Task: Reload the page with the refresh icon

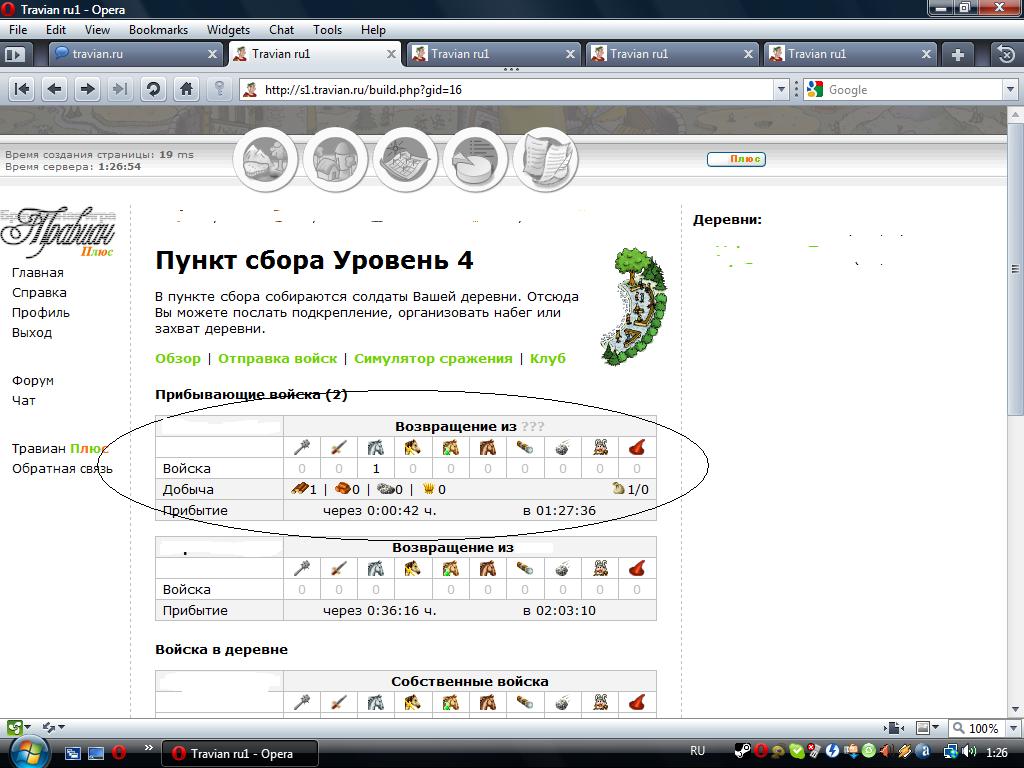Action: coord(153,89)
